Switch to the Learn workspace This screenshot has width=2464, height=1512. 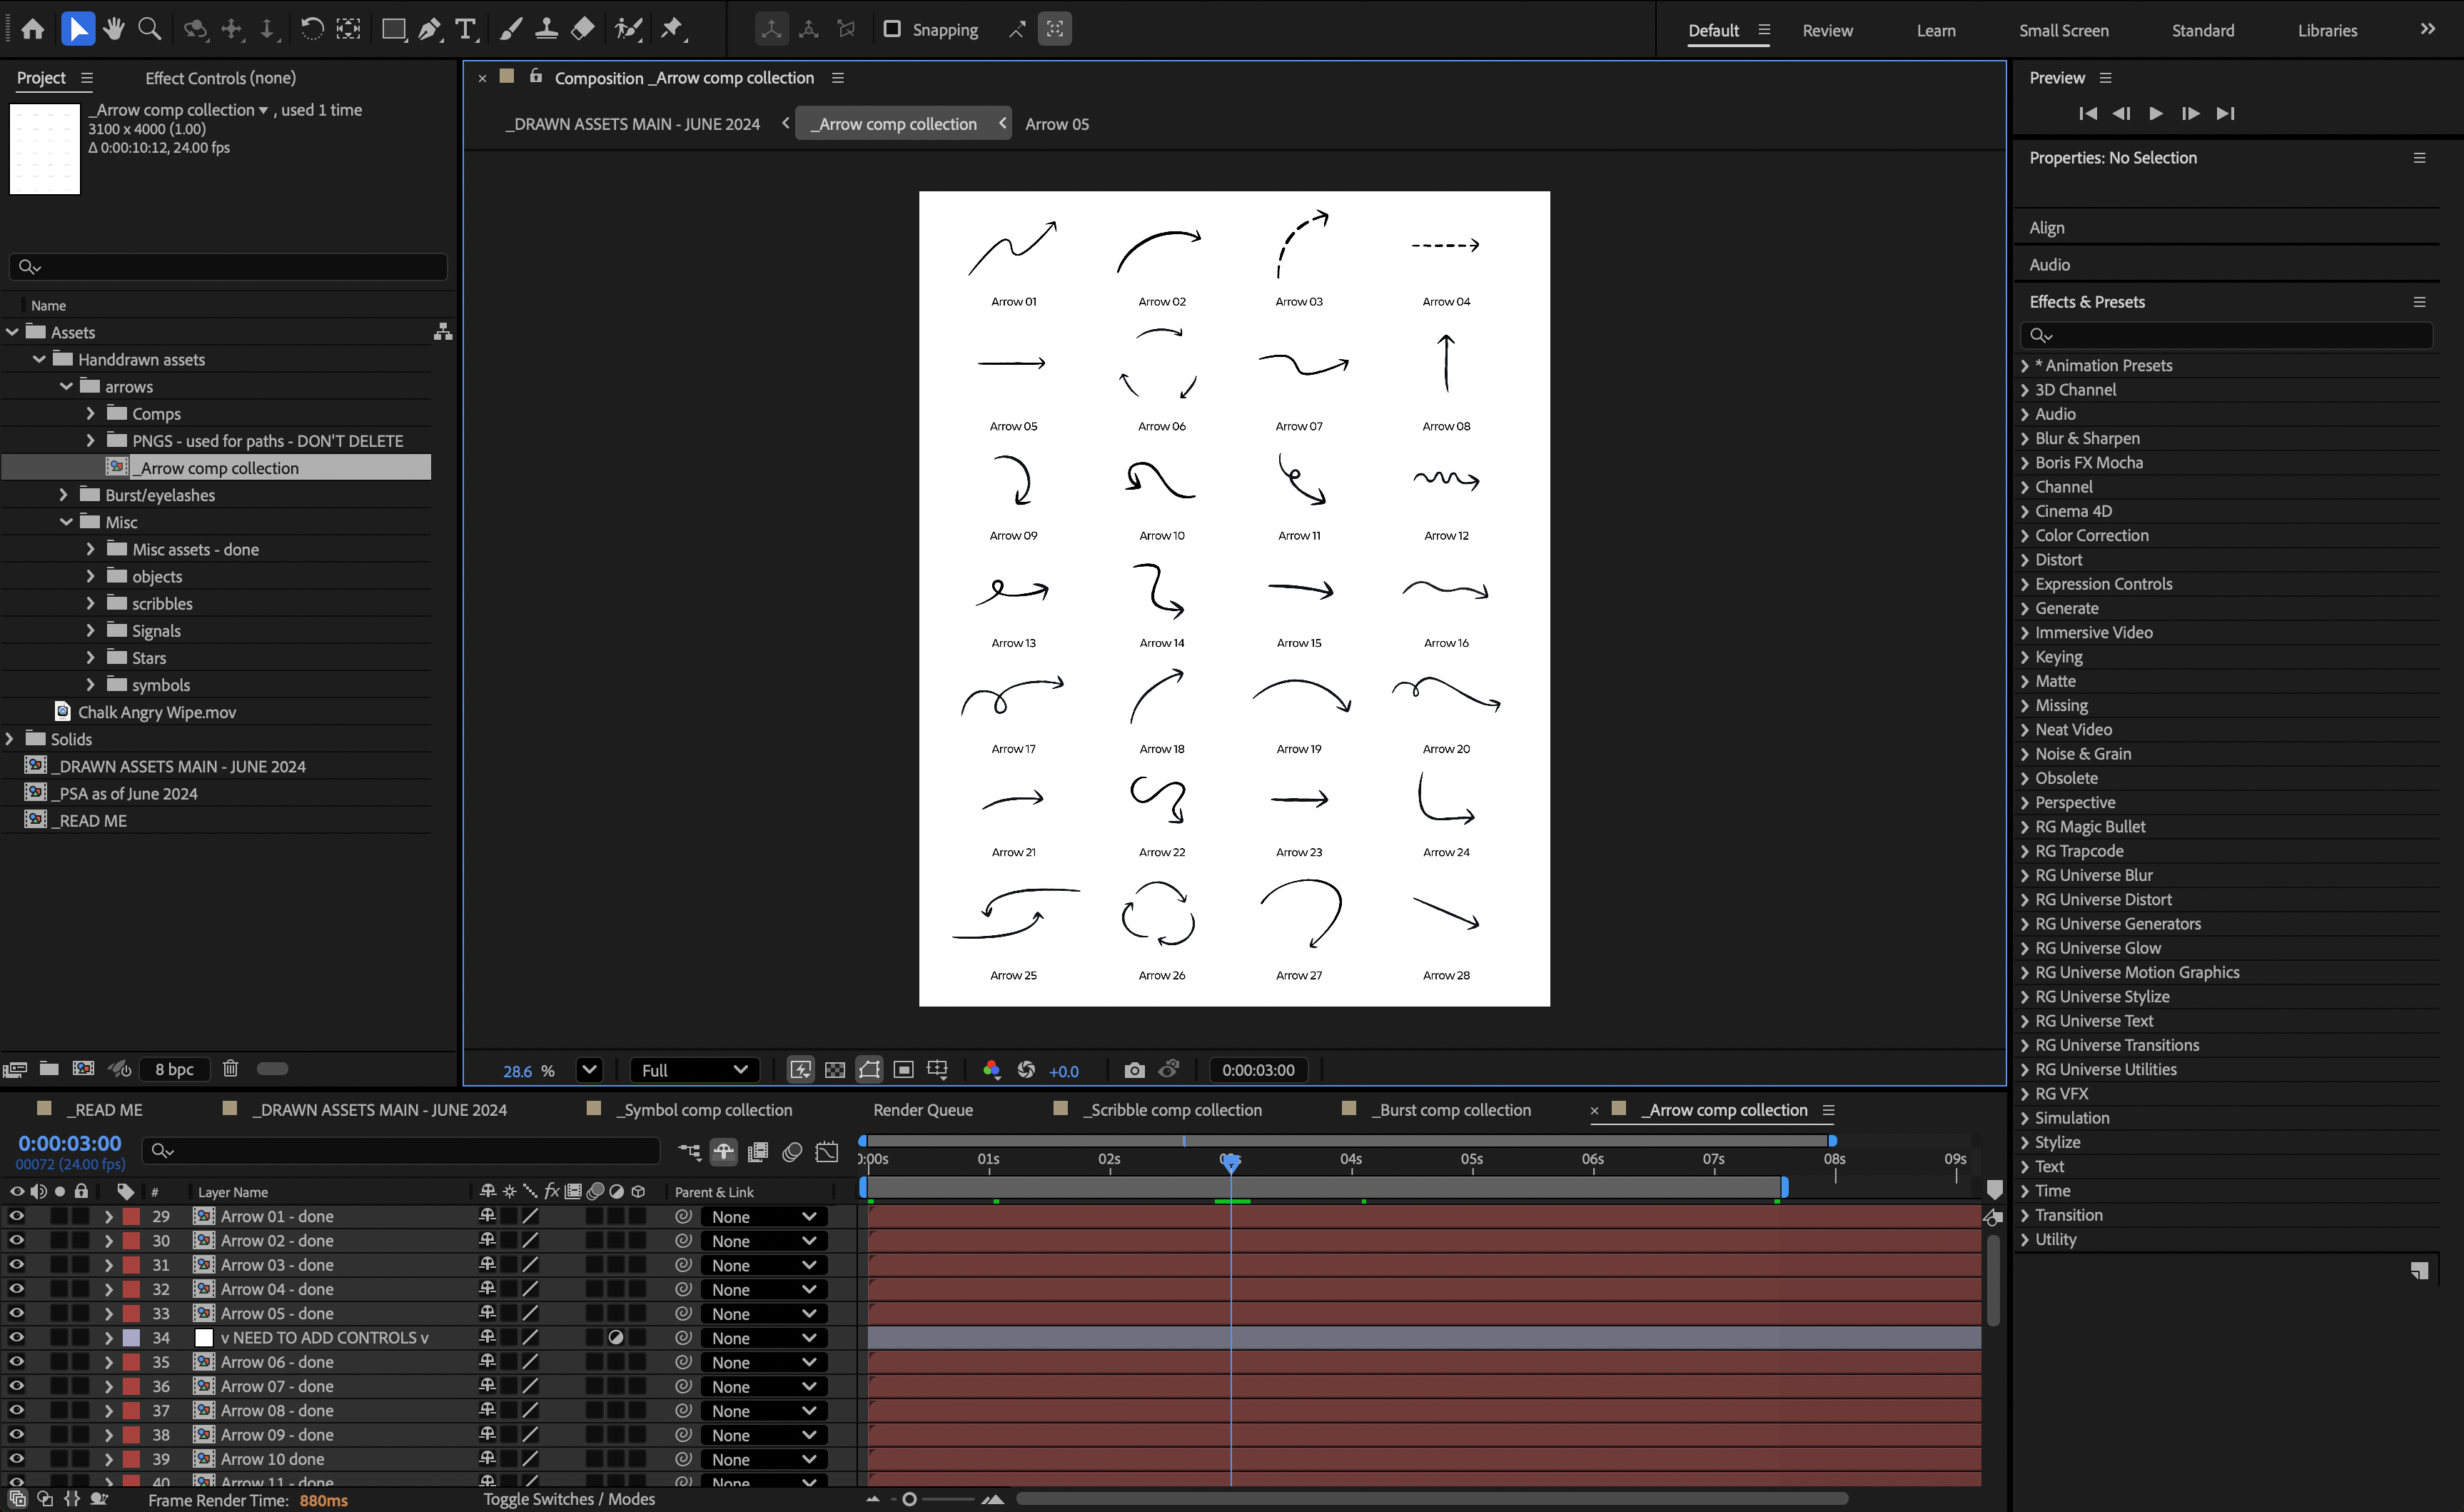point(1935,30)
